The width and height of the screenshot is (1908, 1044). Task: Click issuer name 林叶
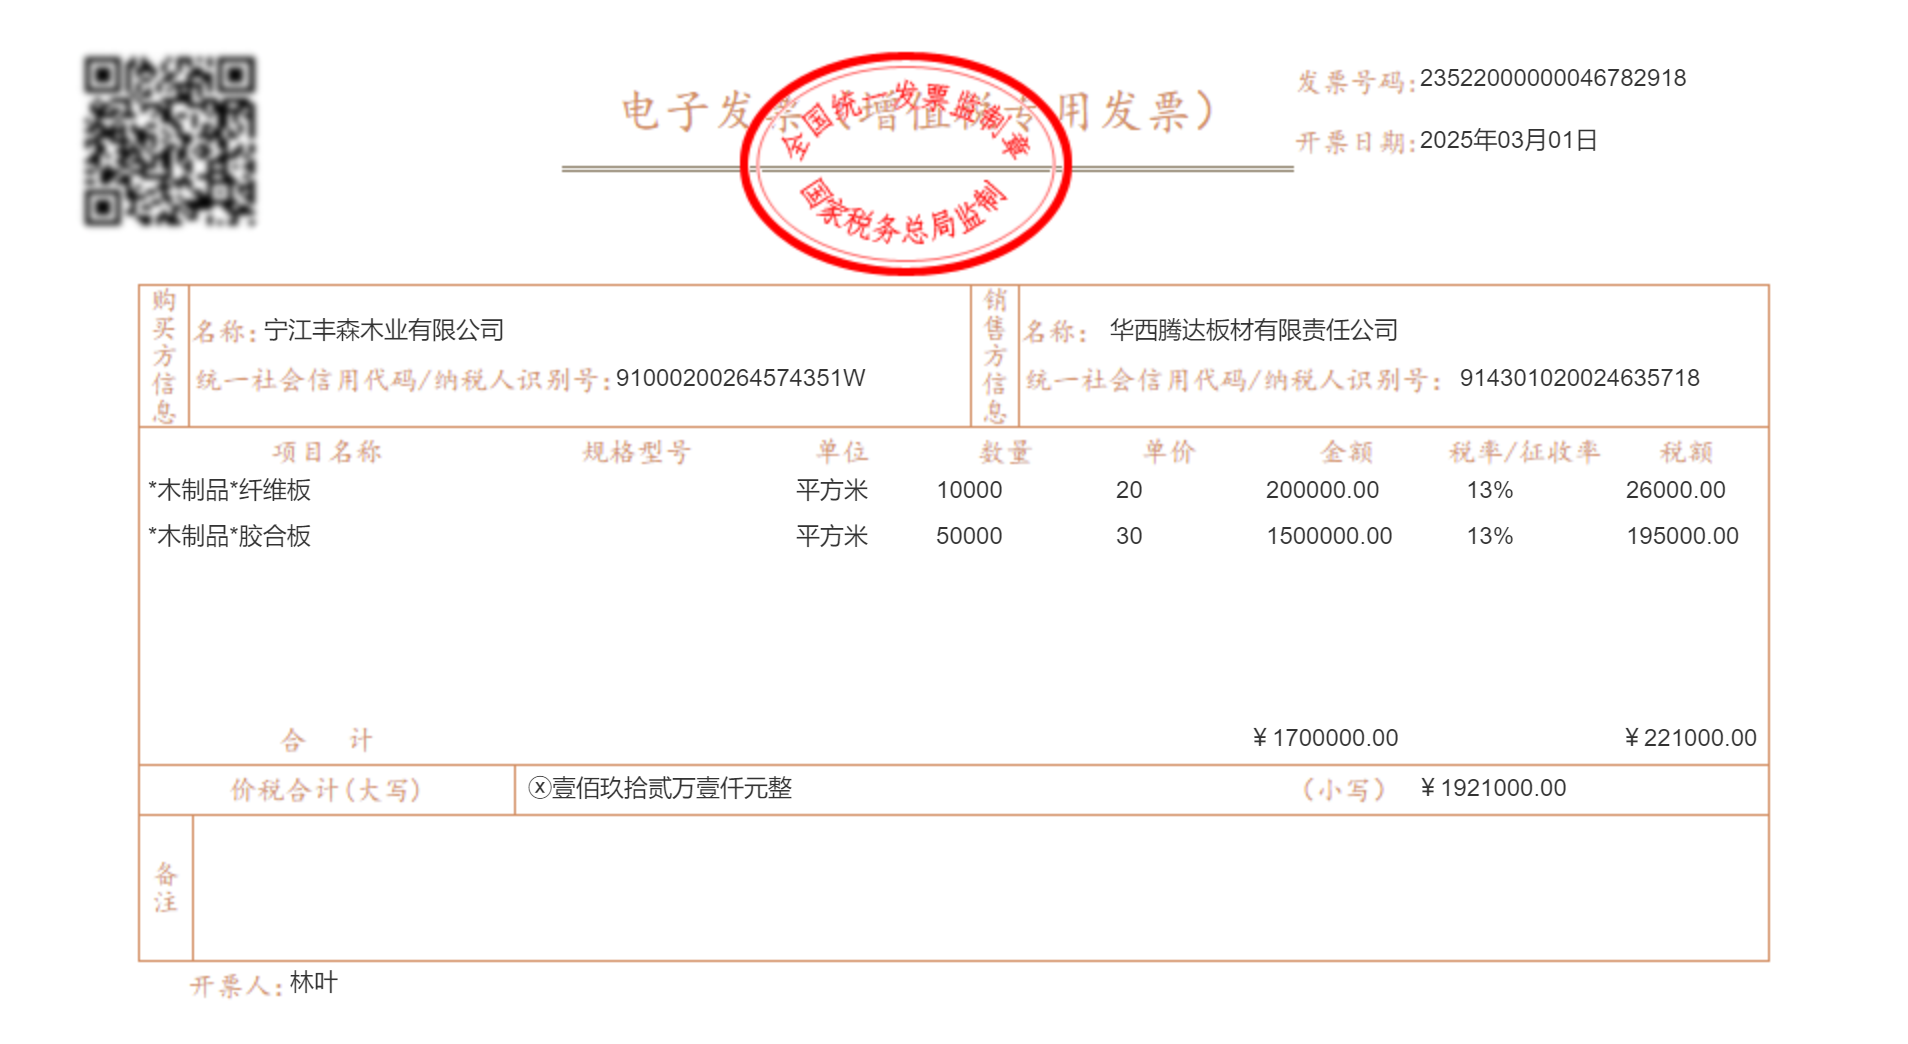pyautogui.click(x=313, y=983)
